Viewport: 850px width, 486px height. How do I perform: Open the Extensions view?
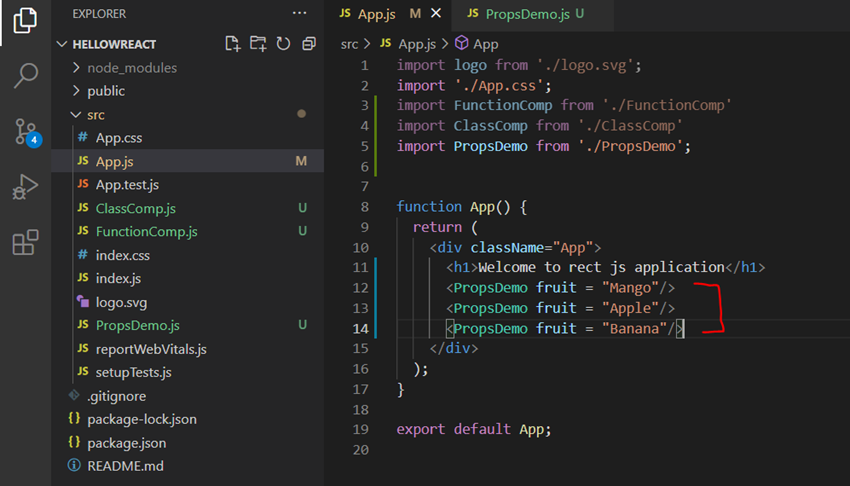tap(25, 242)
